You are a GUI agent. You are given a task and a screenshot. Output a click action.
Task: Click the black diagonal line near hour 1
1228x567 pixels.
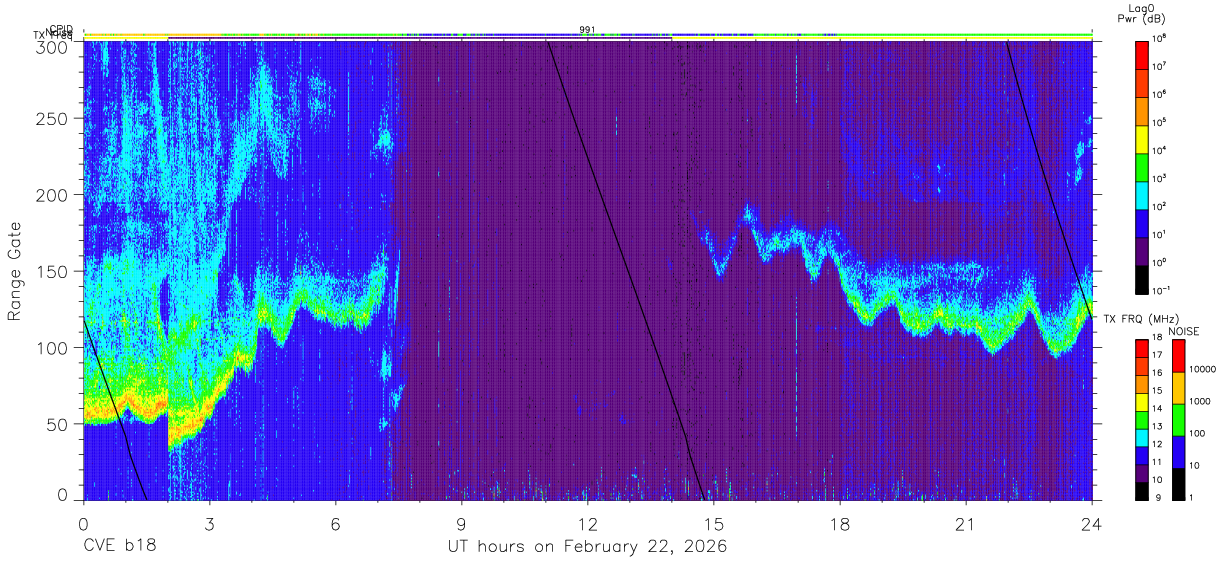(x=115, y=408)
